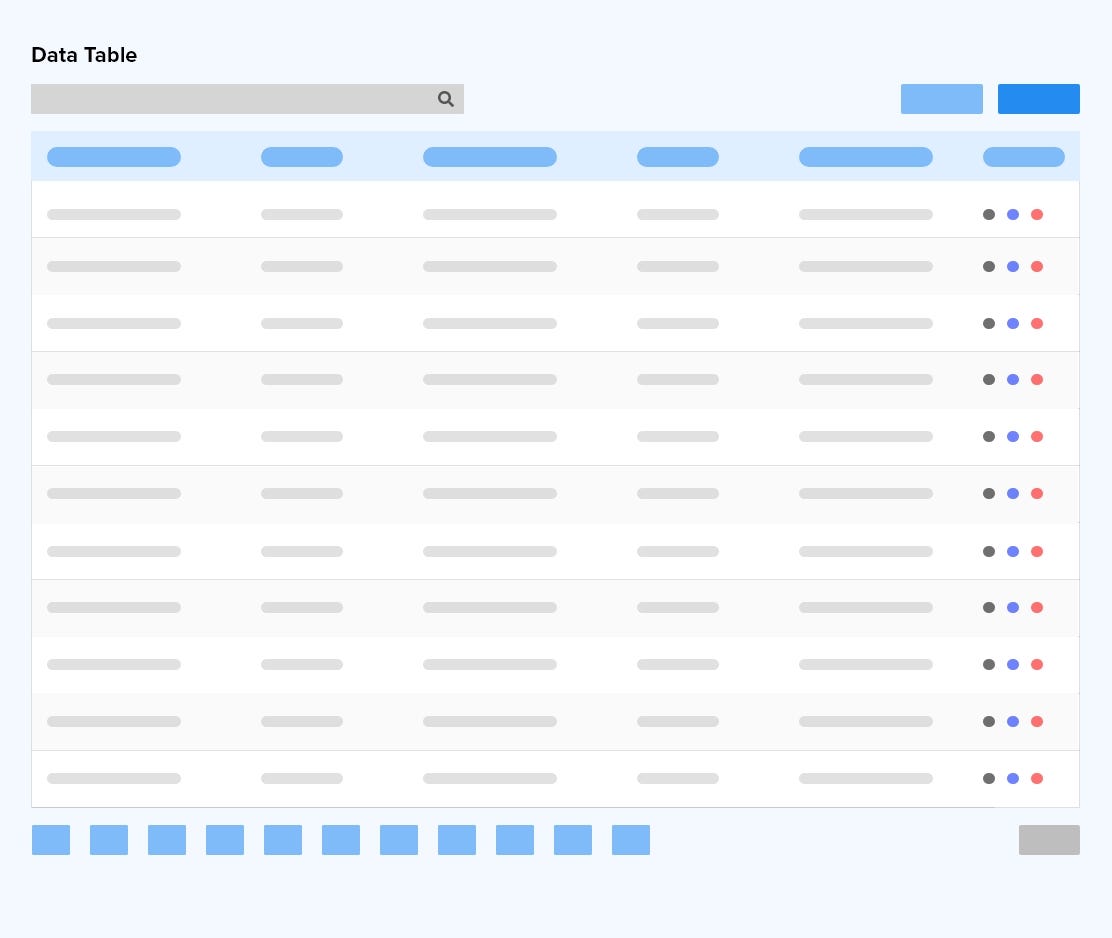
Task: Open the gray action icon on the third row
Action: (989, 323)
